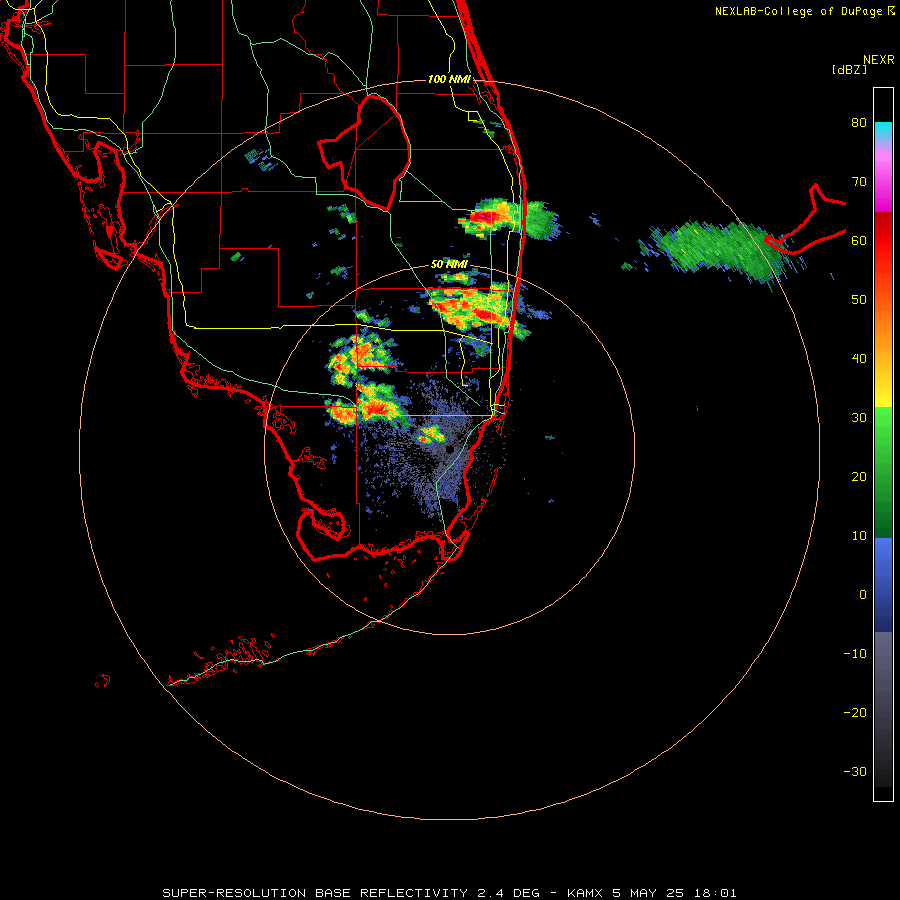Image resolution: width=900 pixels, height=900 pixels.
Task: Click the blue 0 dBZ band in color bar
Action: tap(883, 585)
